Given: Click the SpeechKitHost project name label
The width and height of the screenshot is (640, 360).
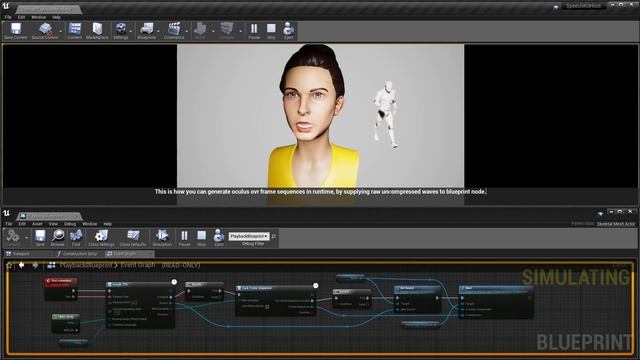Looking at the screenshot, I should (x=583, y=6).
